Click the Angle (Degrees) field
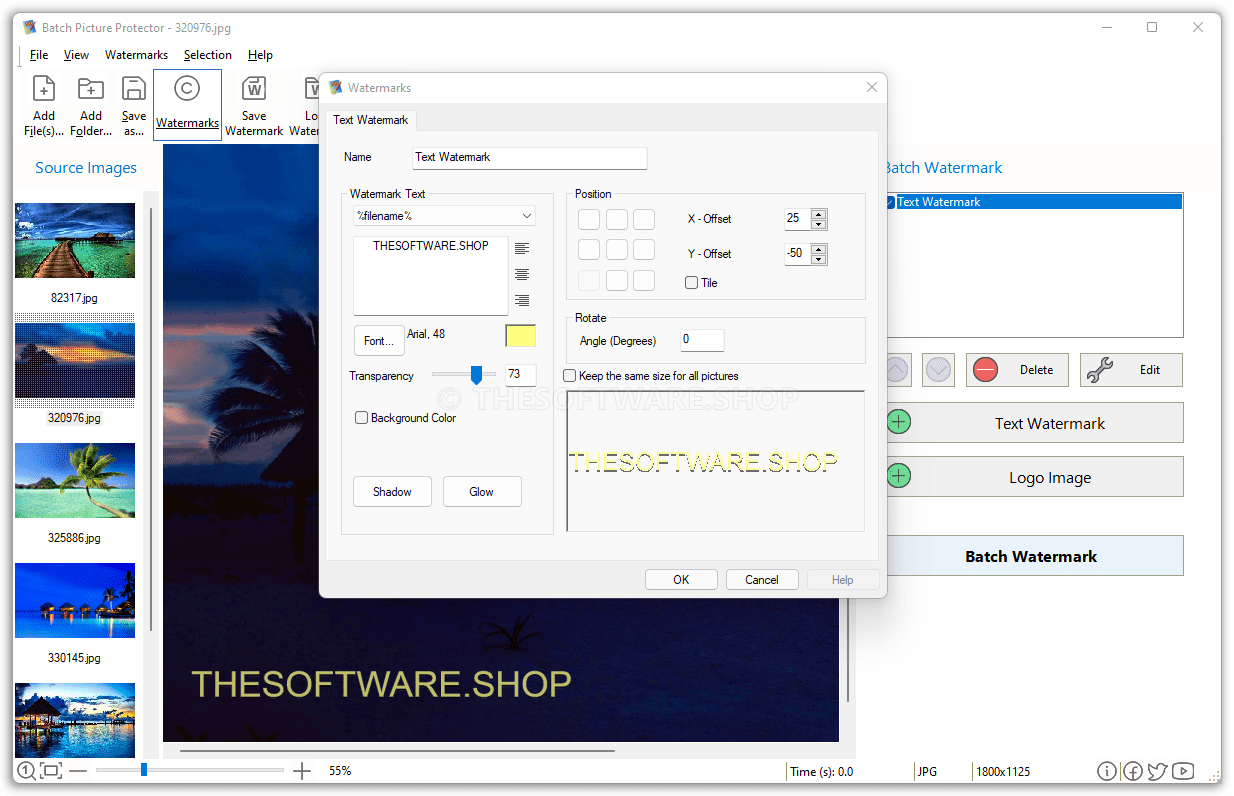1234x796 pixels. click(x=702, y=340)
